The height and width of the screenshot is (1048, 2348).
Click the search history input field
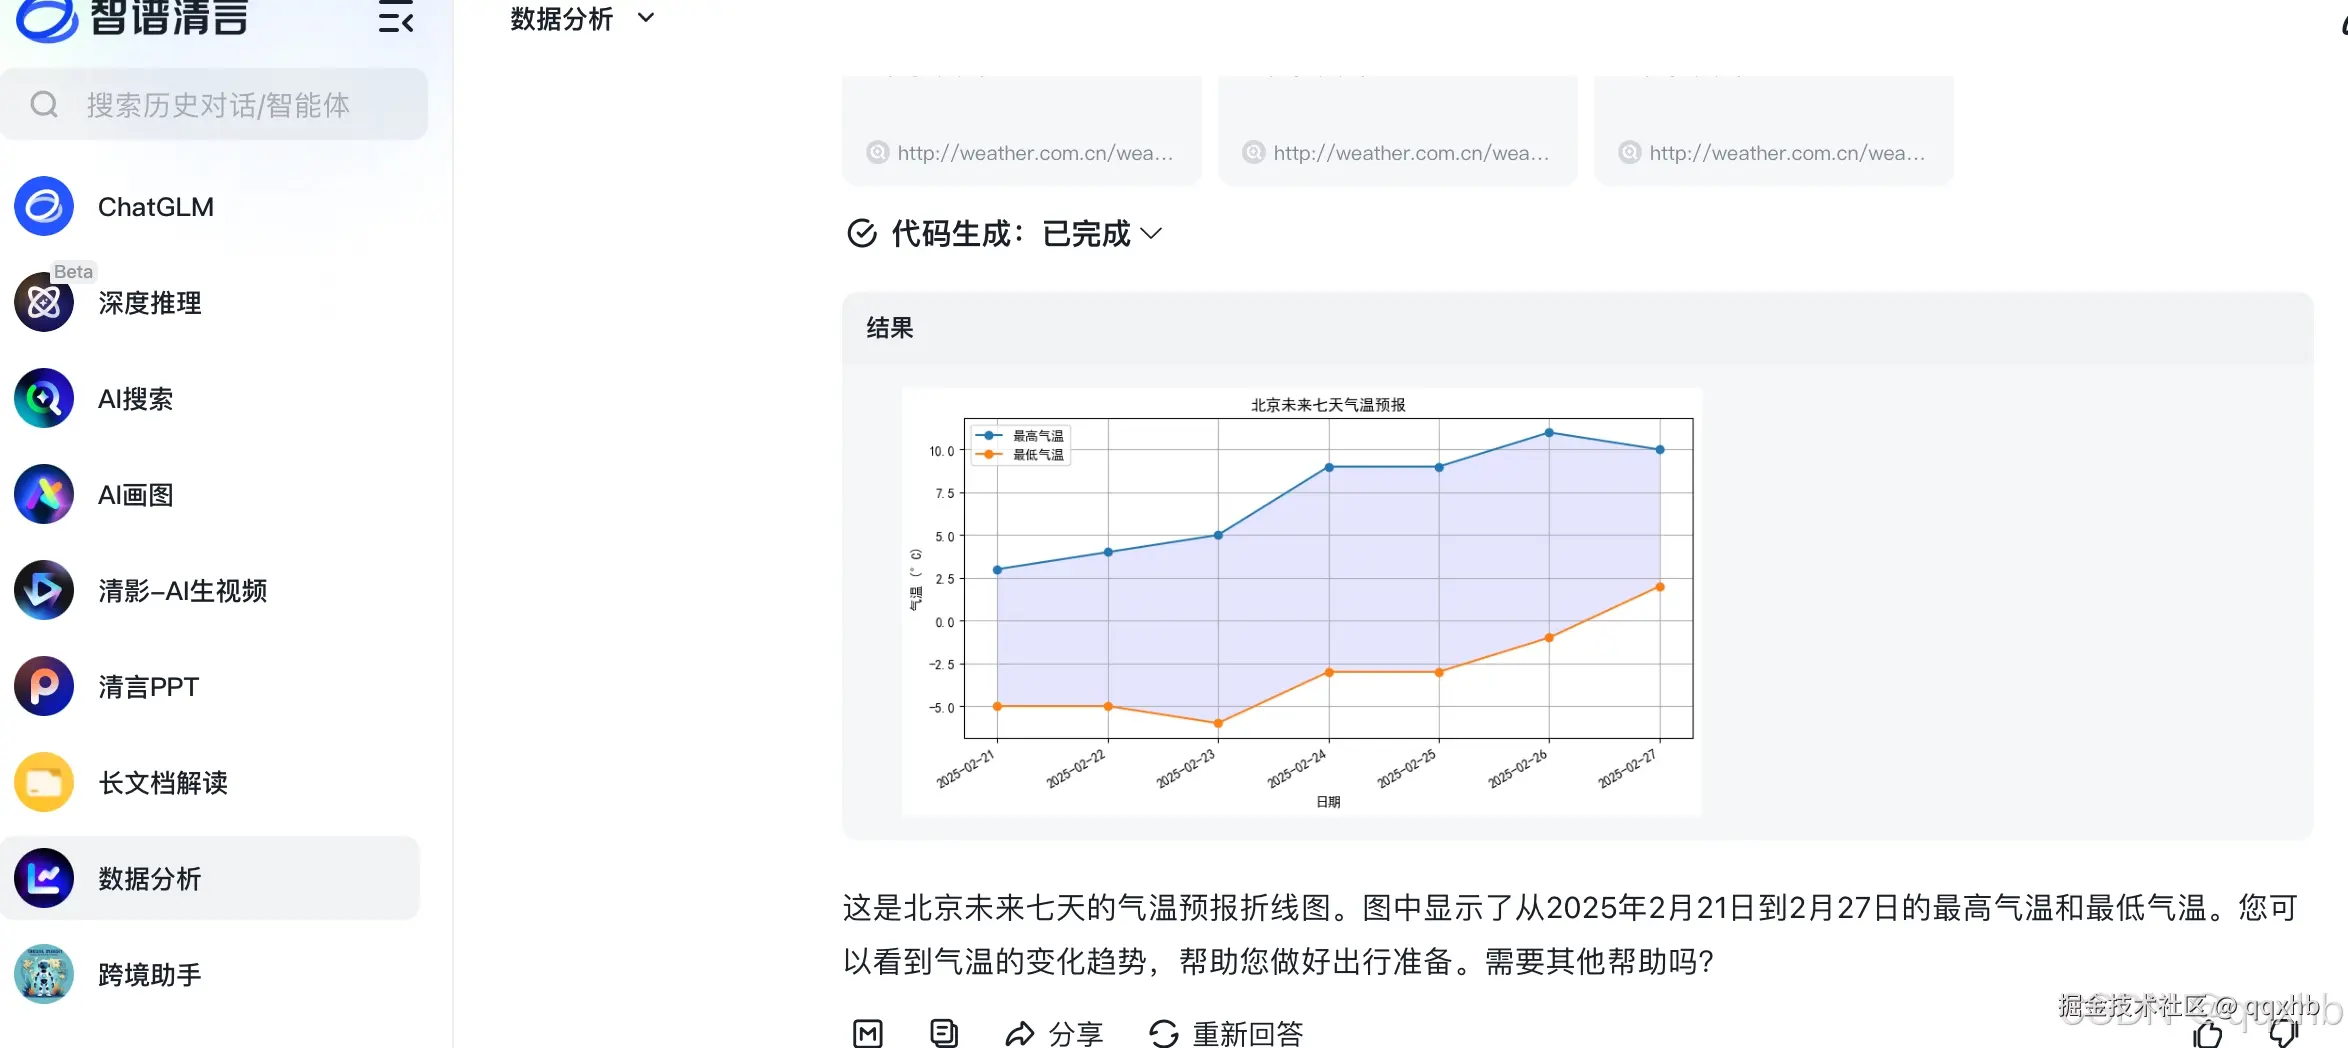[x=215, y=103]
